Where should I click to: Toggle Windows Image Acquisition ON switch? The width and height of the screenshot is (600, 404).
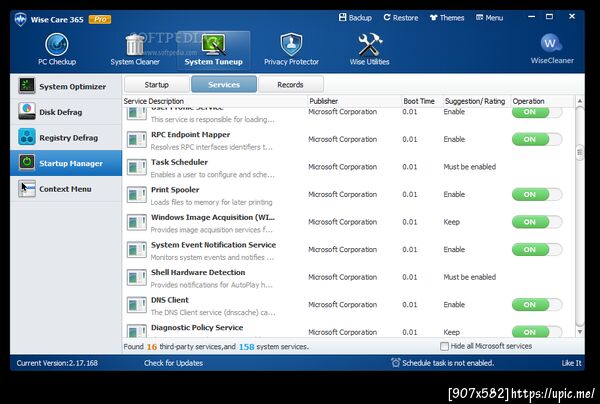[537, 222]
